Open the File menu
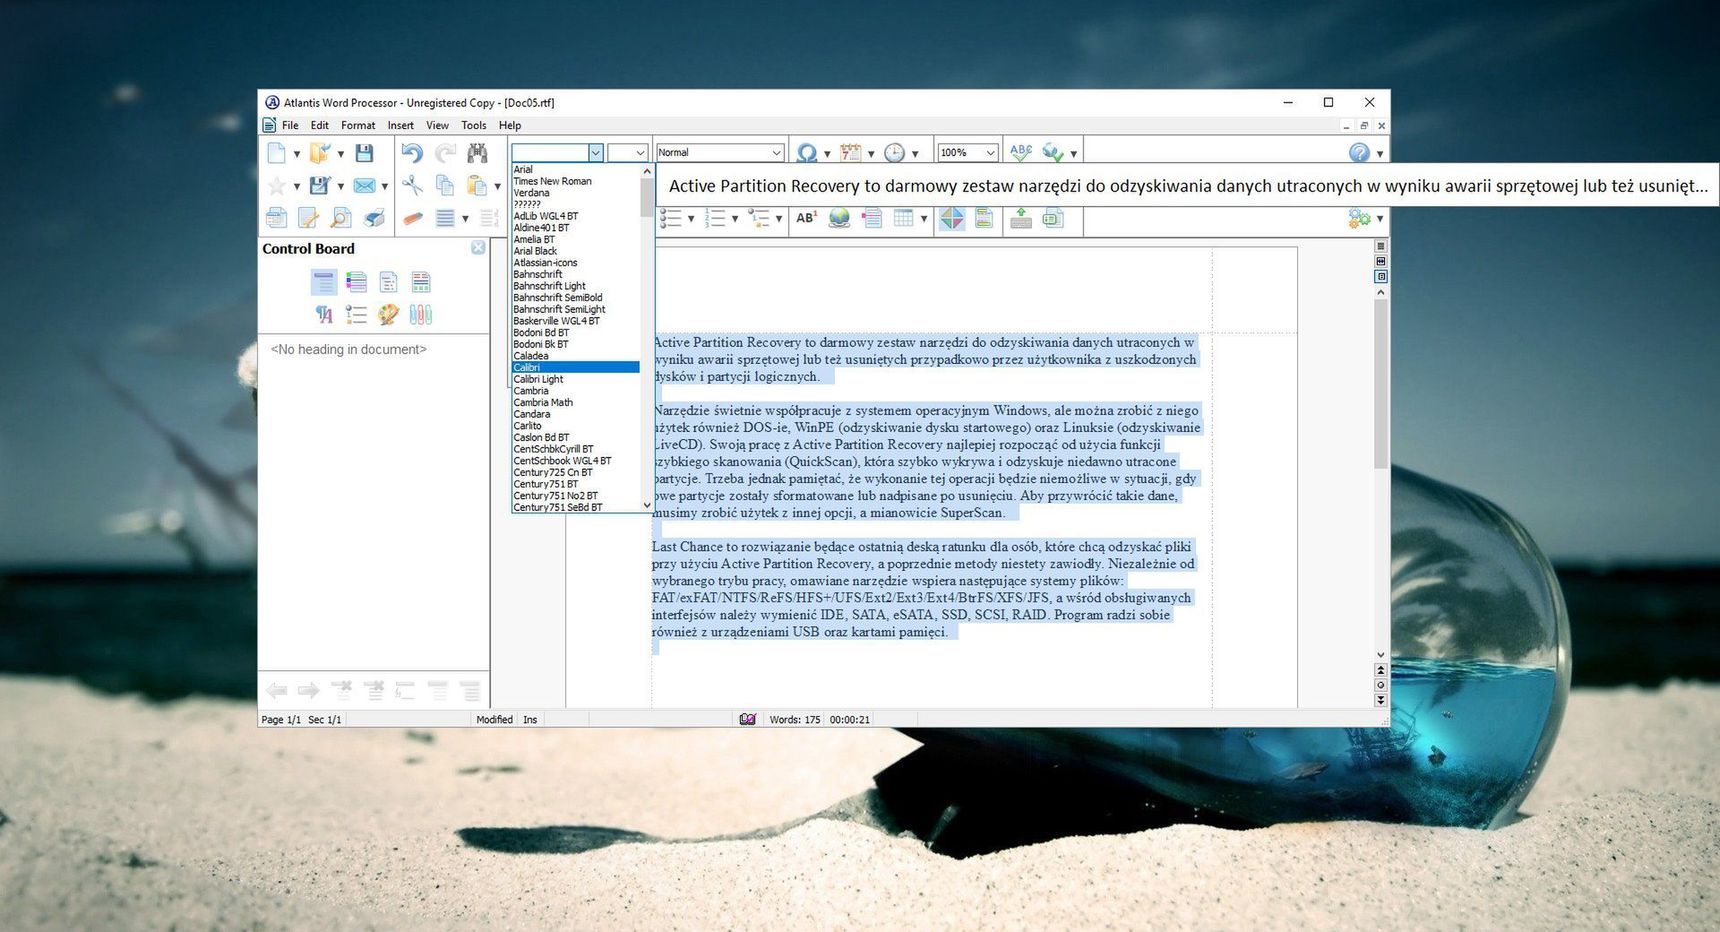 (290, 126)
